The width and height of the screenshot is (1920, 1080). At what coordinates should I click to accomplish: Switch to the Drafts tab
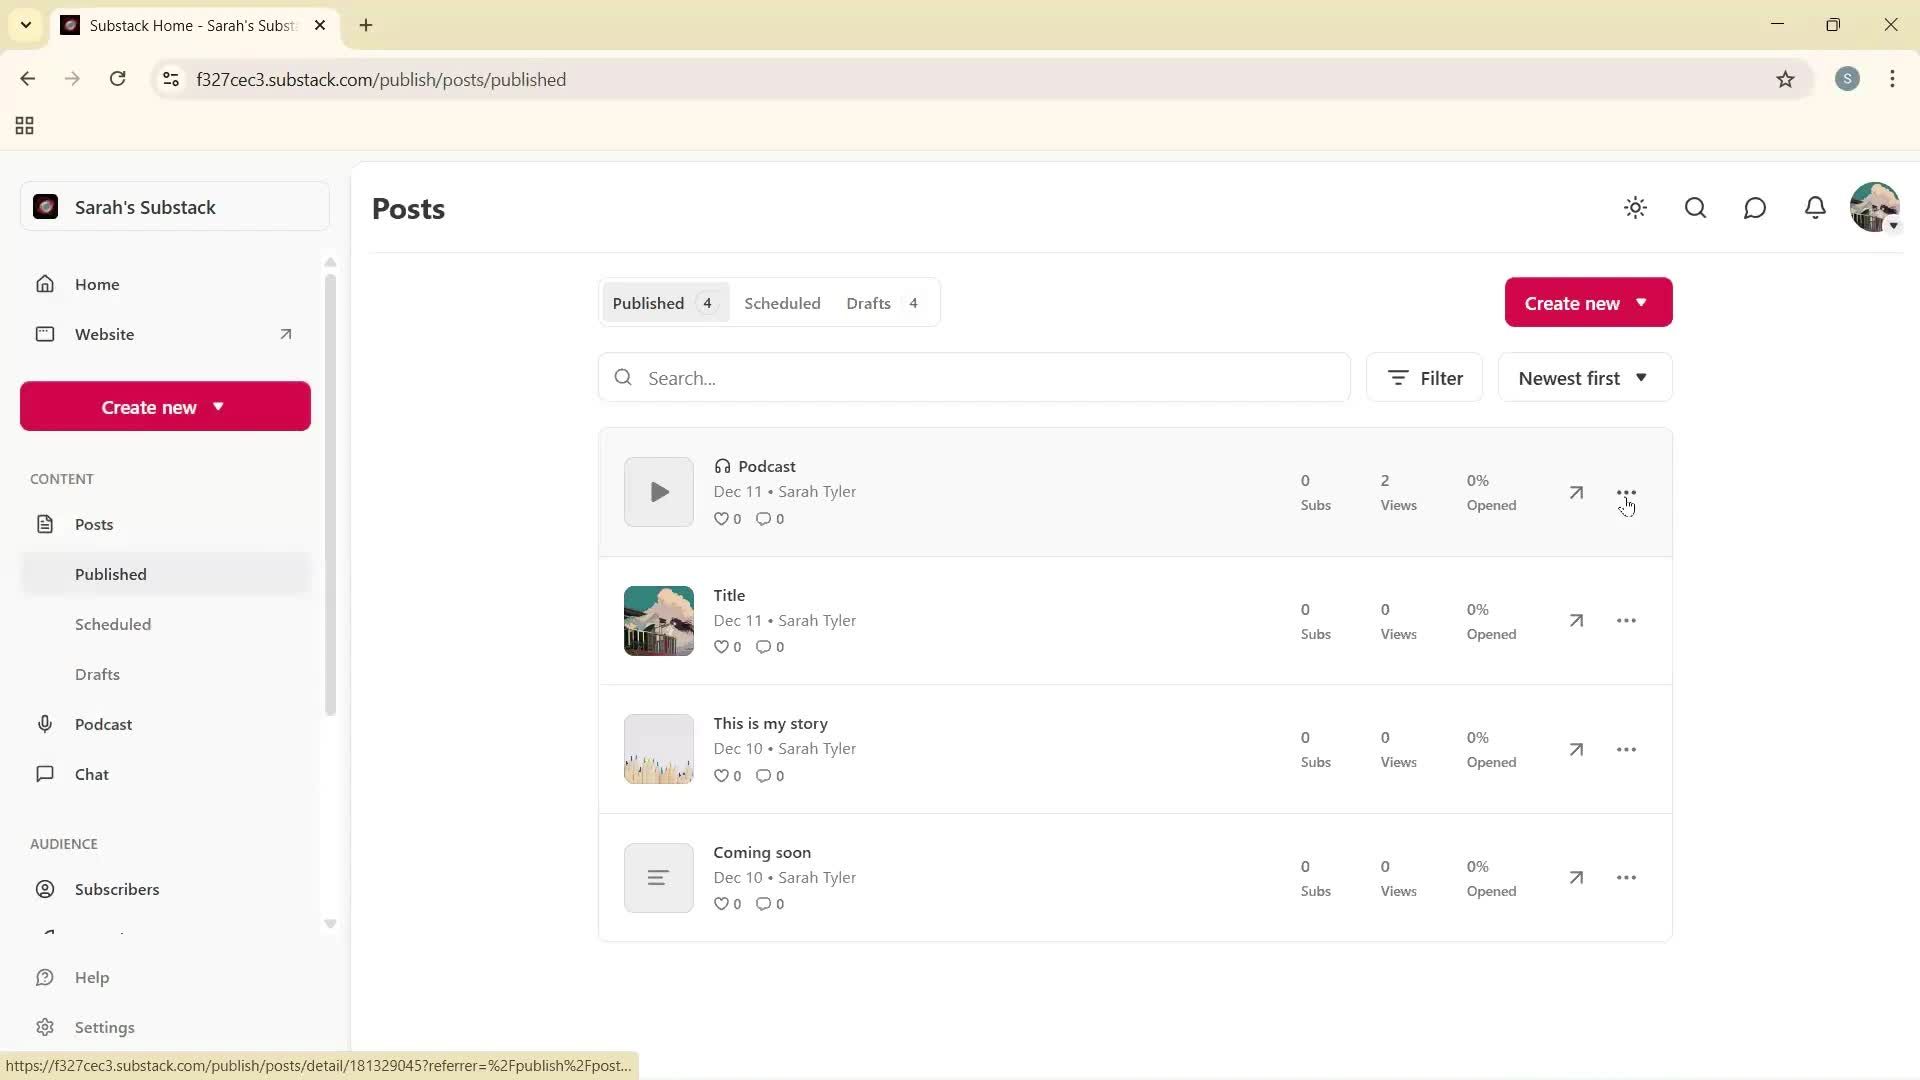pyautogui.click(x=868, y=302)
